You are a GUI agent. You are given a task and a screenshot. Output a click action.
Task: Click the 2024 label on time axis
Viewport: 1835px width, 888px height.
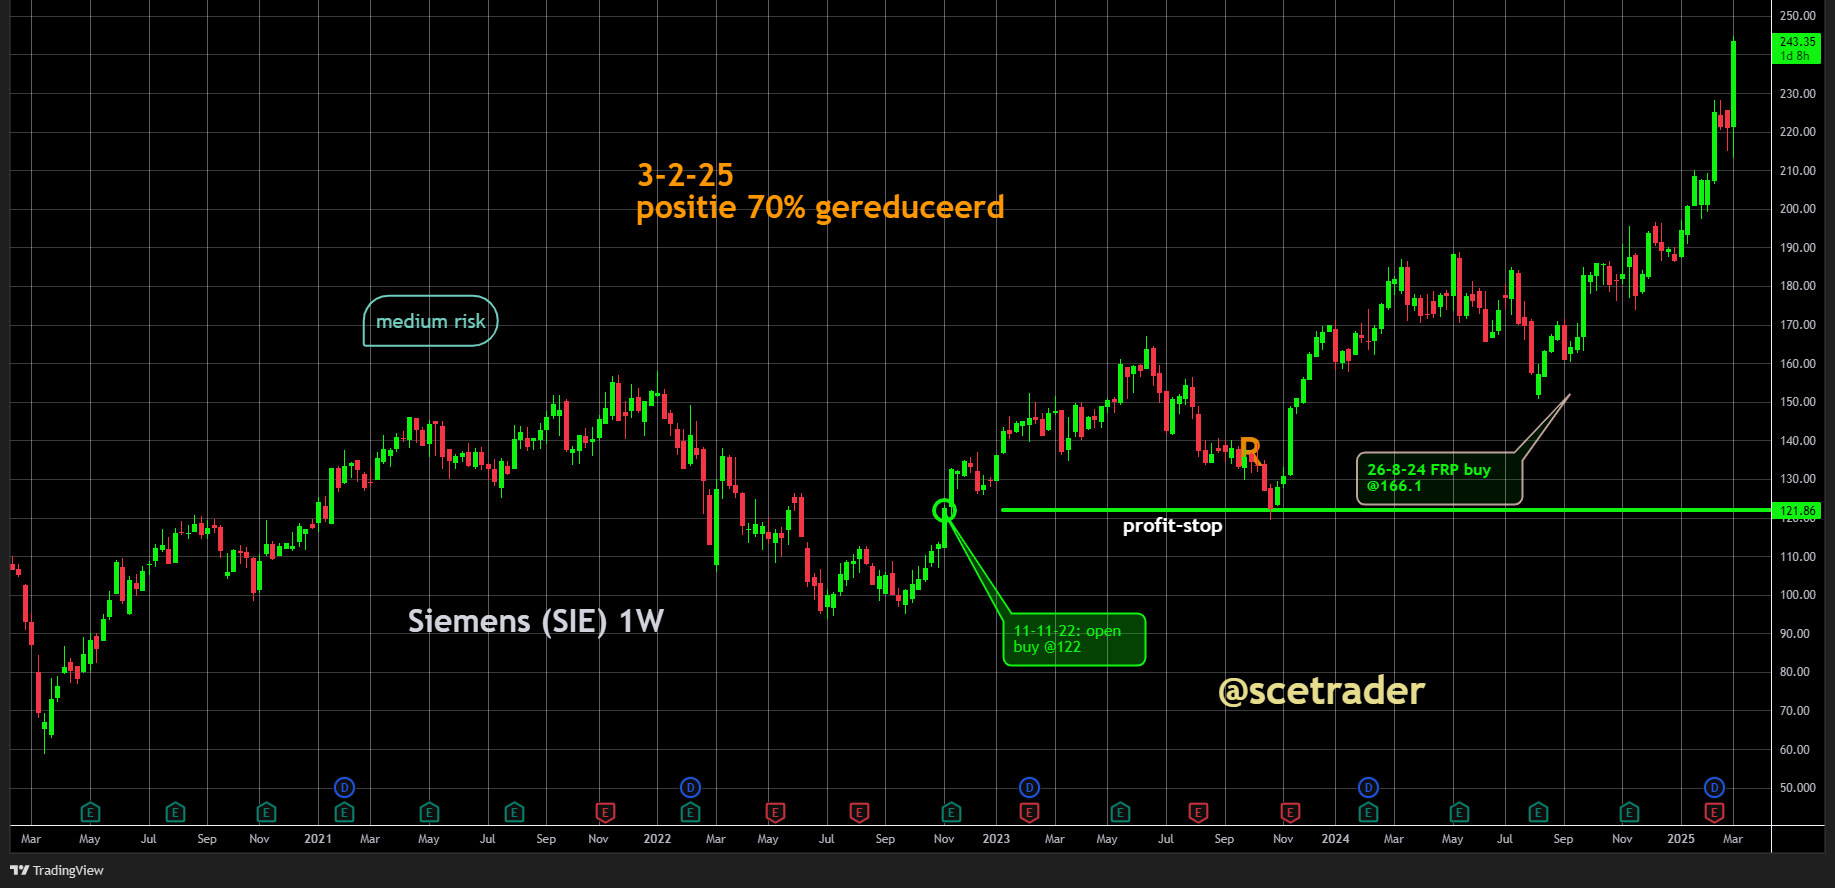(x=1335, y=839)
